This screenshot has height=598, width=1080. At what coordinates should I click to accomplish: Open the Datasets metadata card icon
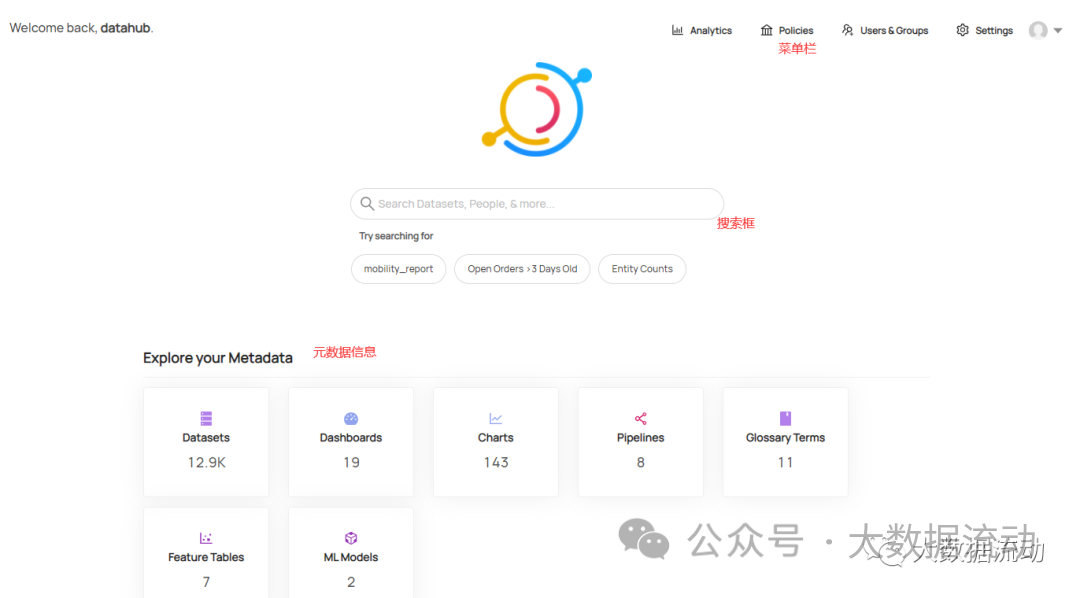205,417
